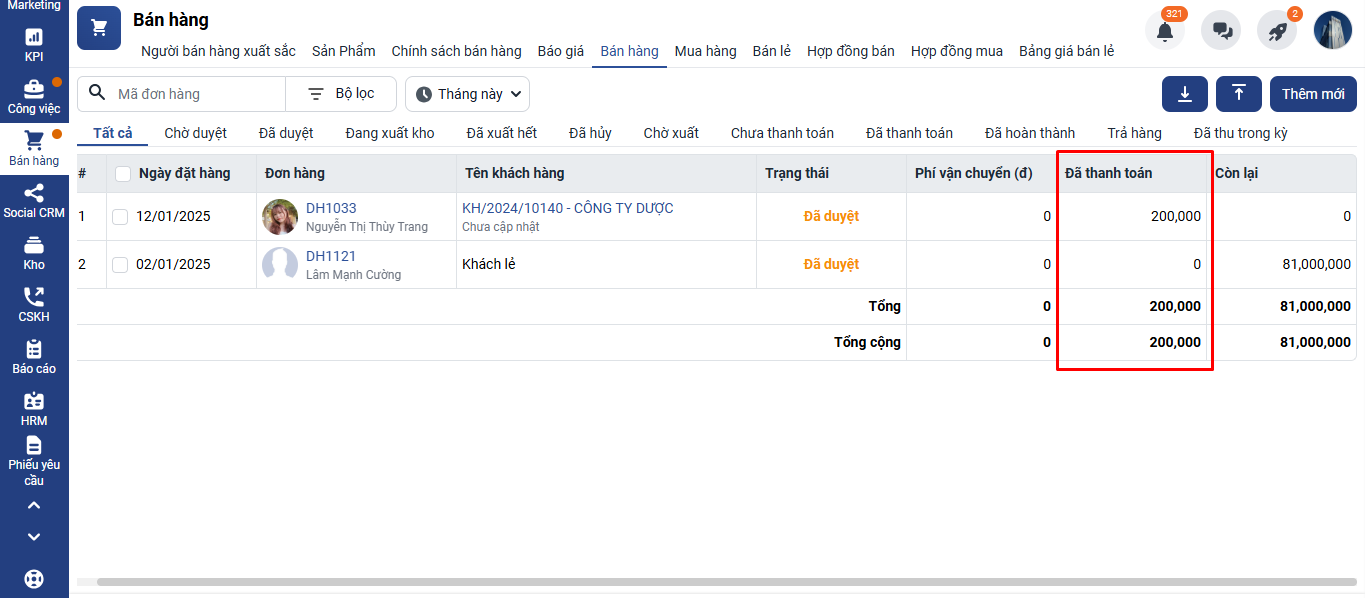This screenshot has width=1365, height=598.
Task: Tick the select-all checkbox in header
Action: (123, 174)
